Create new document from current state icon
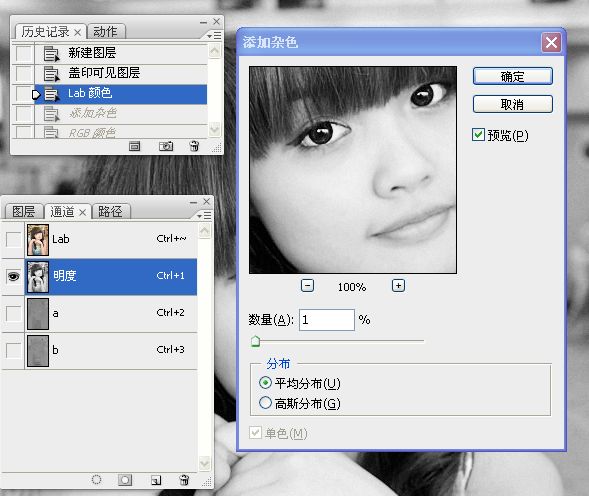 click(x=134, y=146)
